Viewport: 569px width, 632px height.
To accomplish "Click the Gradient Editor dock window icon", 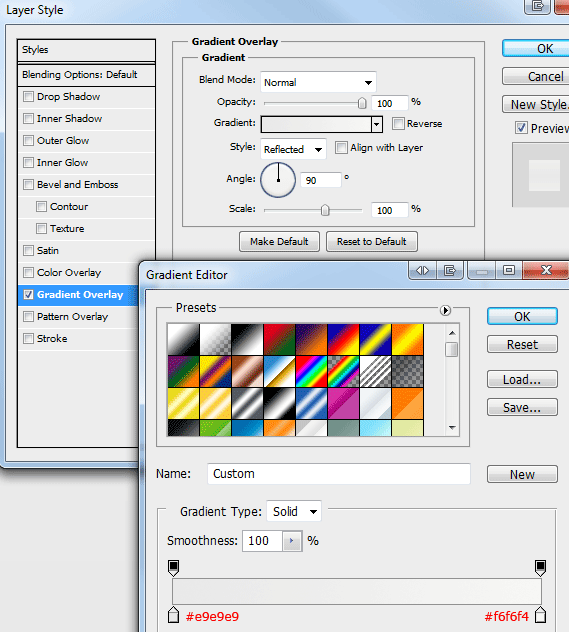I will click(449, 270).
